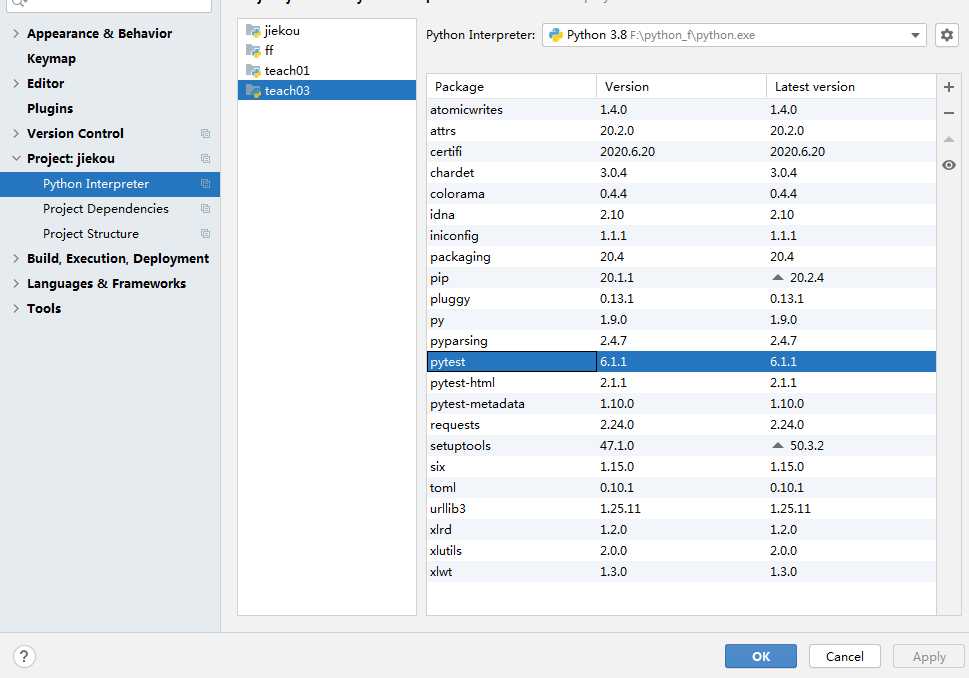Select the urllib3 package row
Viewport: 969px width, 678px height.
[x=681, y=509]
